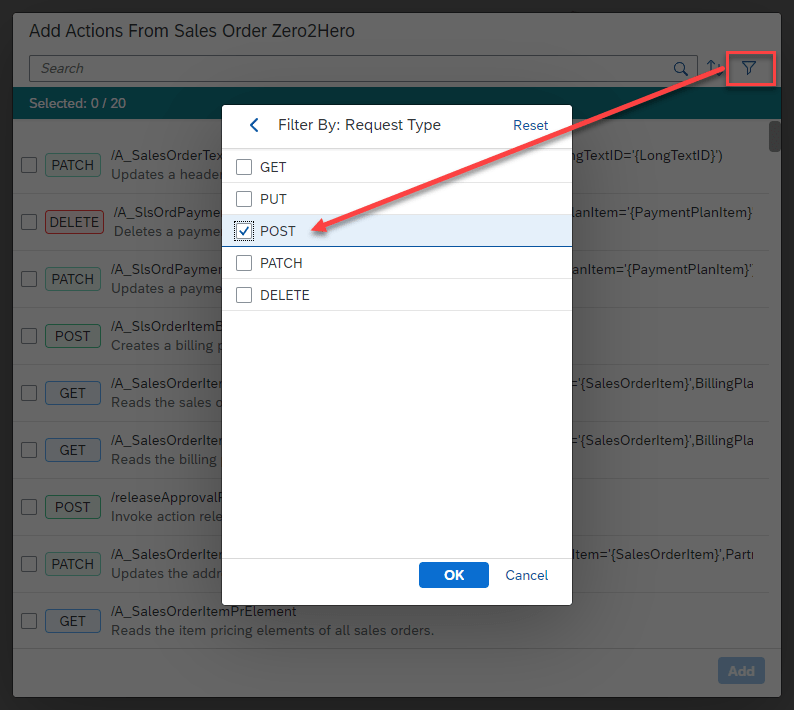The height and width of the screenshot is (710, 794).
Task: Click the search magnifier icon
Action: (x=680, y=69)
